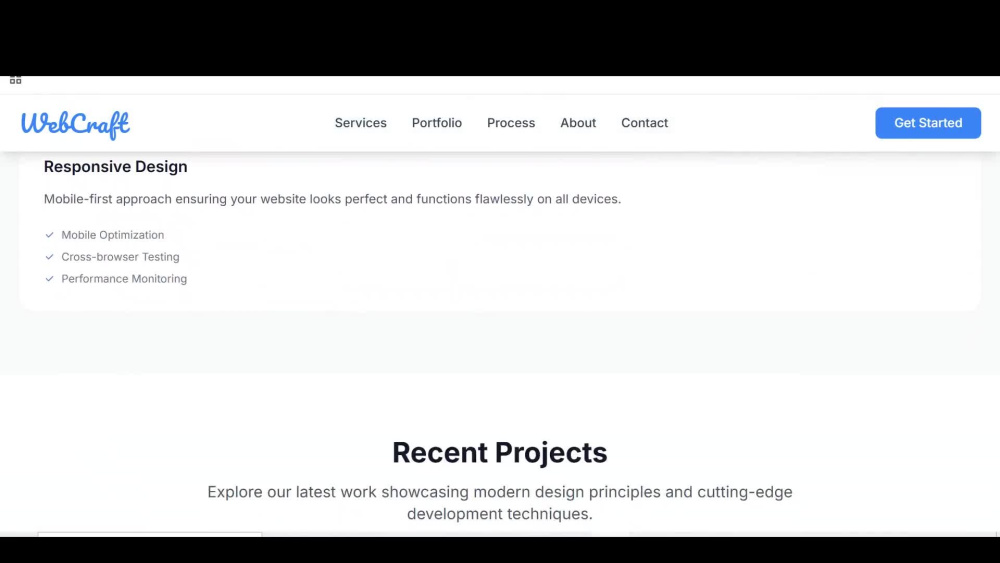
Task: Click the checkmark beside Cross-browser Testing
Action: [x=49, y=257]
